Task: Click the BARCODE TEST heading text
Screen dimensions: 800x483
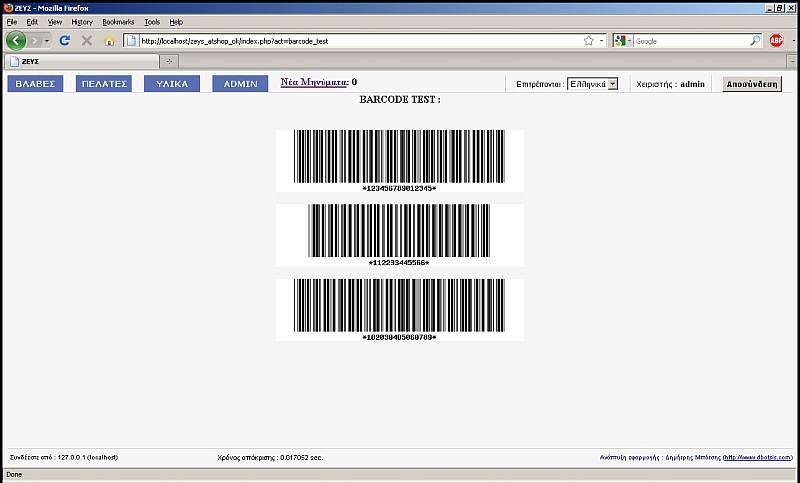Action: coord(399,99)
